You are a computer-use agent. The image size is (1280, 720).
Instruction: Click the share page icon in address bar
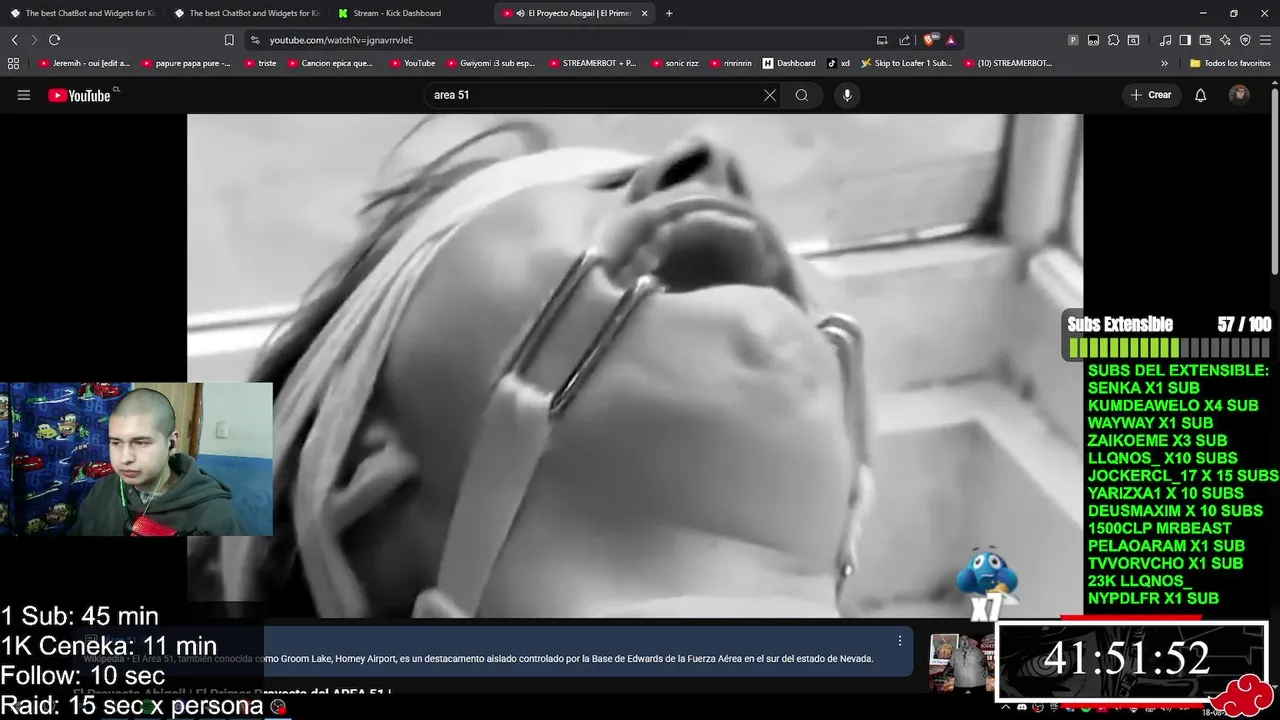coord(905,40)
